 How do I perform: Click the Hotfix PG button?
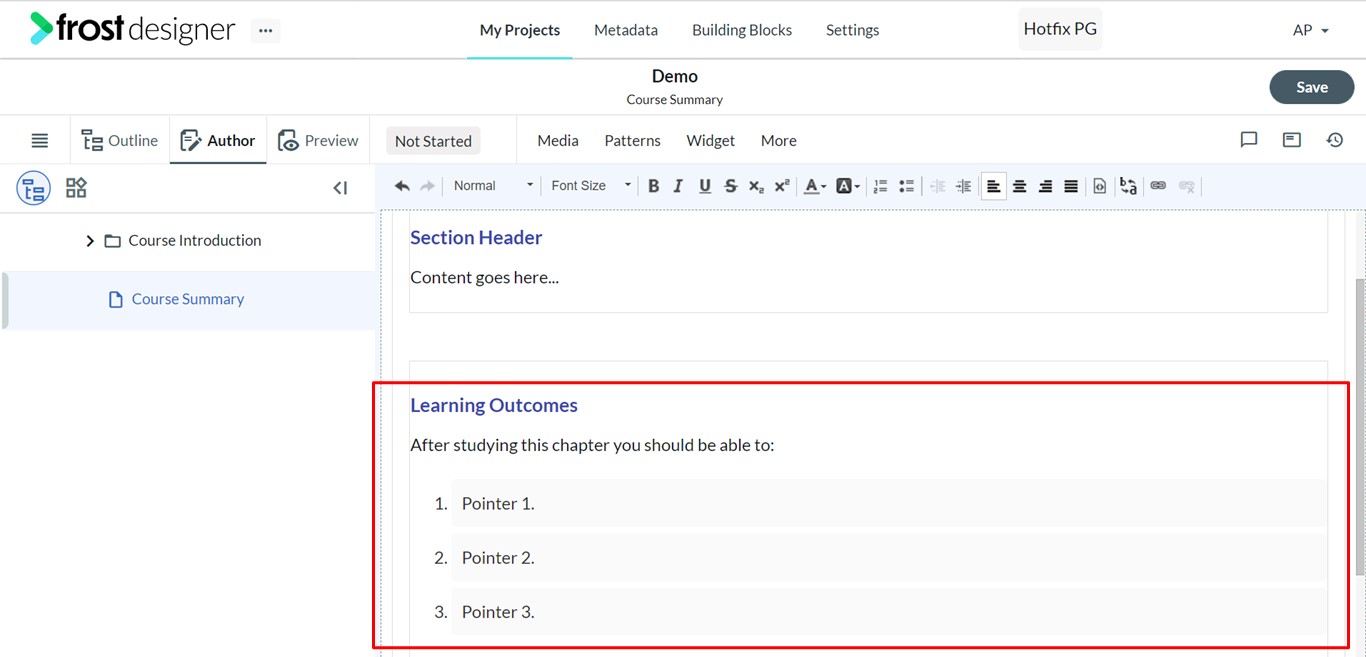point(1060,29)
